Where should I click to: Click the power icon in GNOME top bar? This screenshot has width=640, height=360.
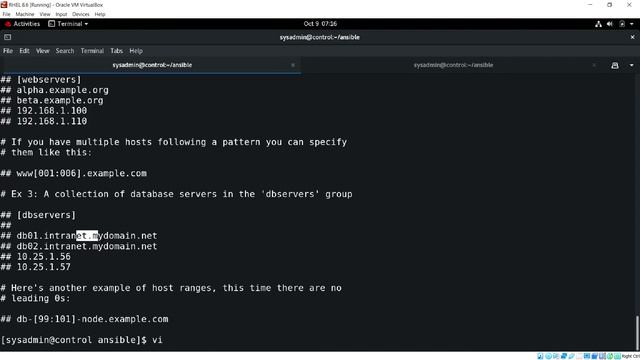622,24
